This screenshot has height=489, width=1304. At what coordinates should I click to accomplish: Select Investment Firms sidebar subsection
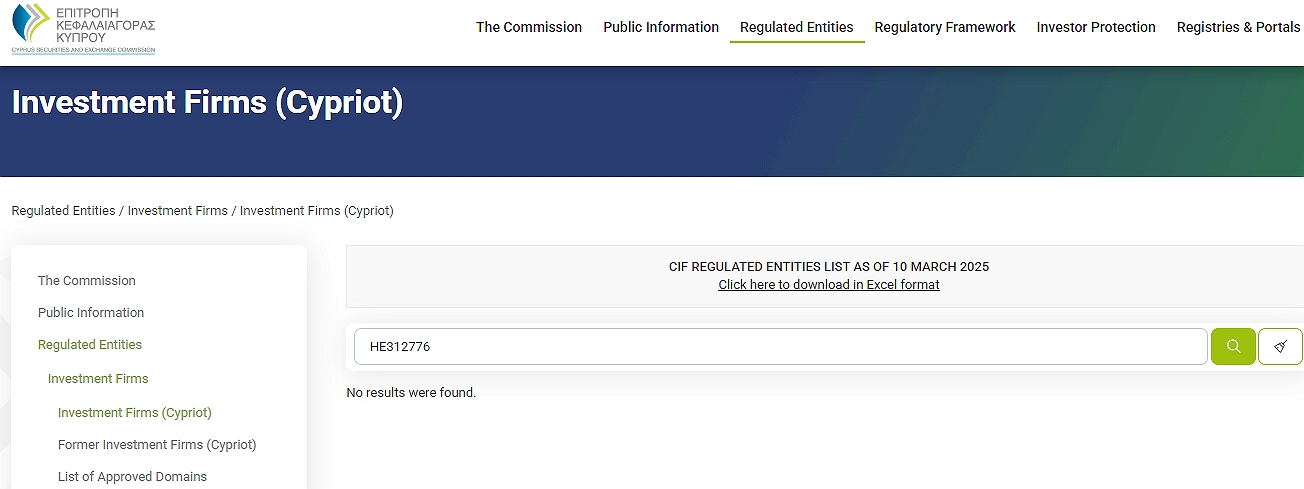(98, 379)
